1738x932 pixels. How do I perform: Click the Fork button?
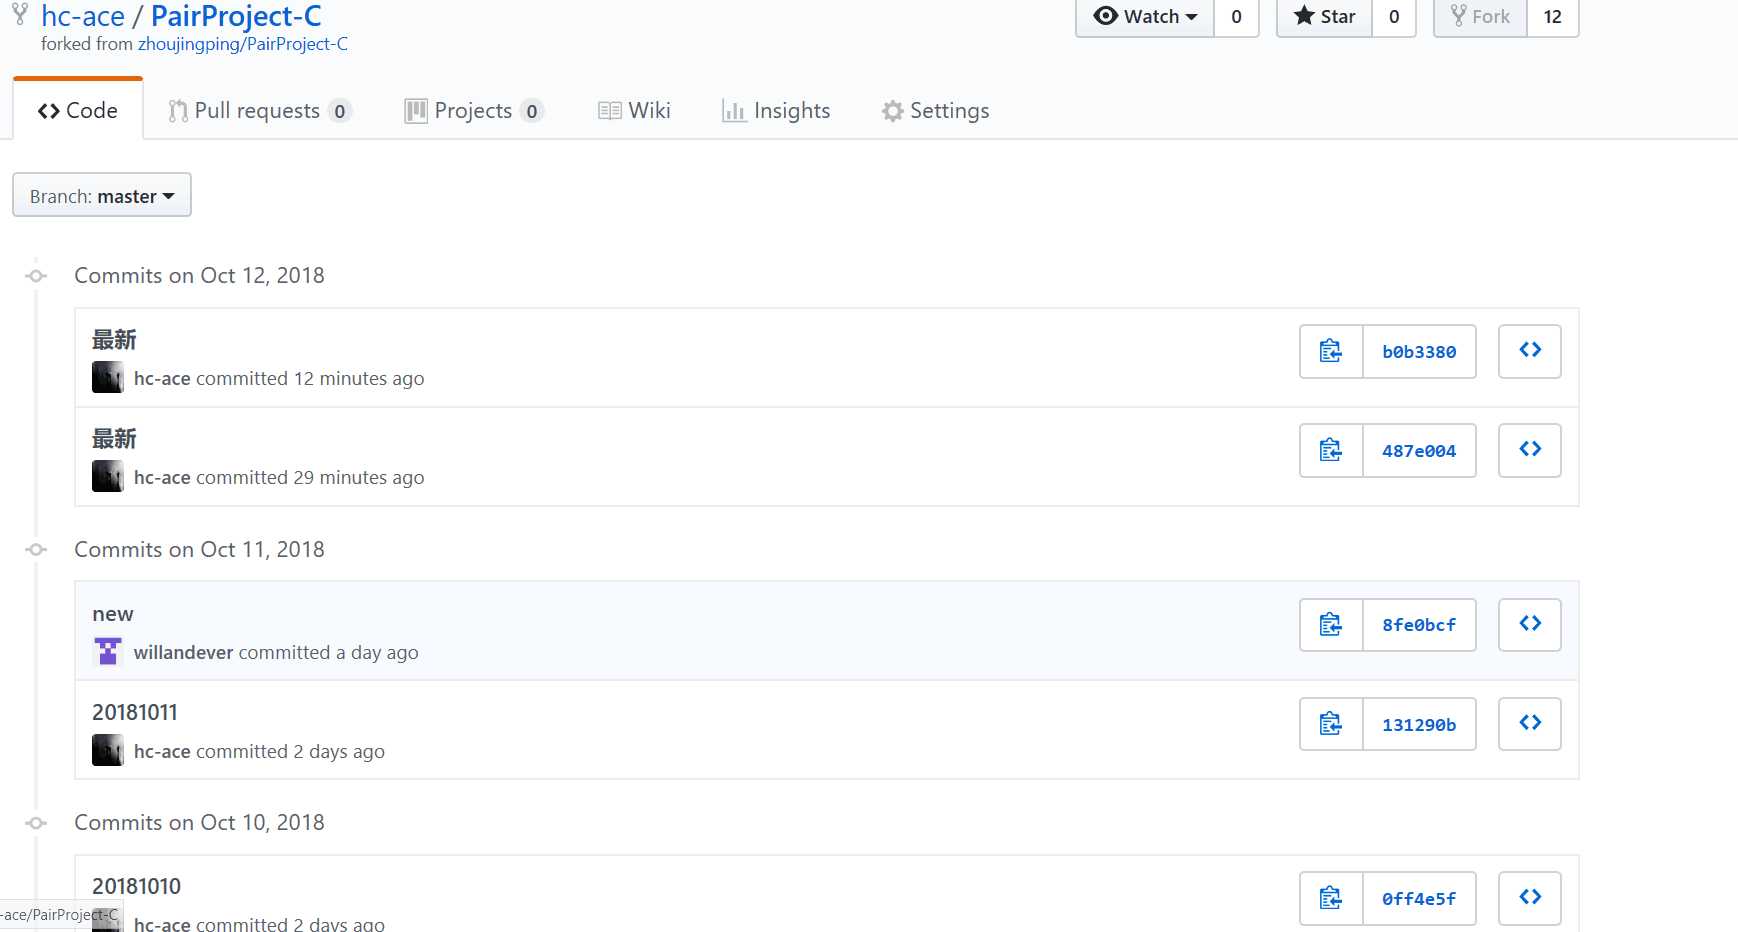pos(1480,17)
